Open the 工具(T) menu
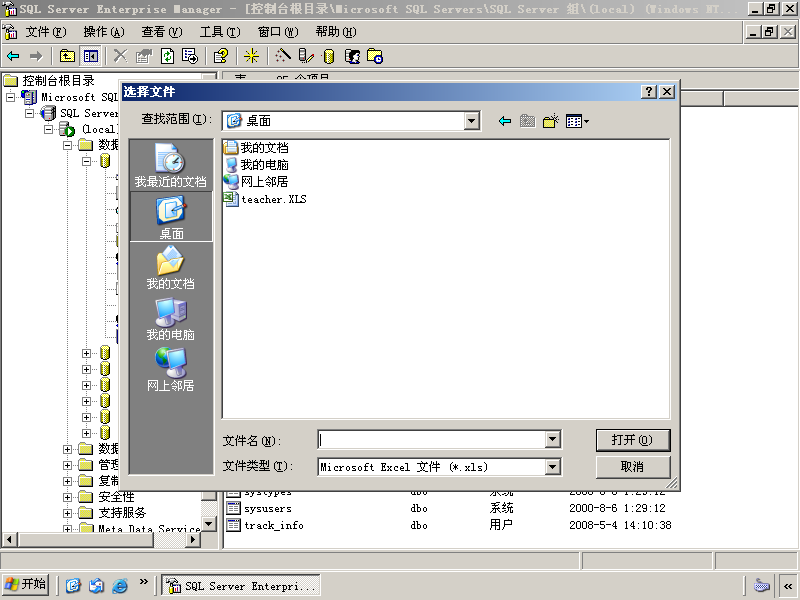The image size is (800, 600). click(219, 32)
